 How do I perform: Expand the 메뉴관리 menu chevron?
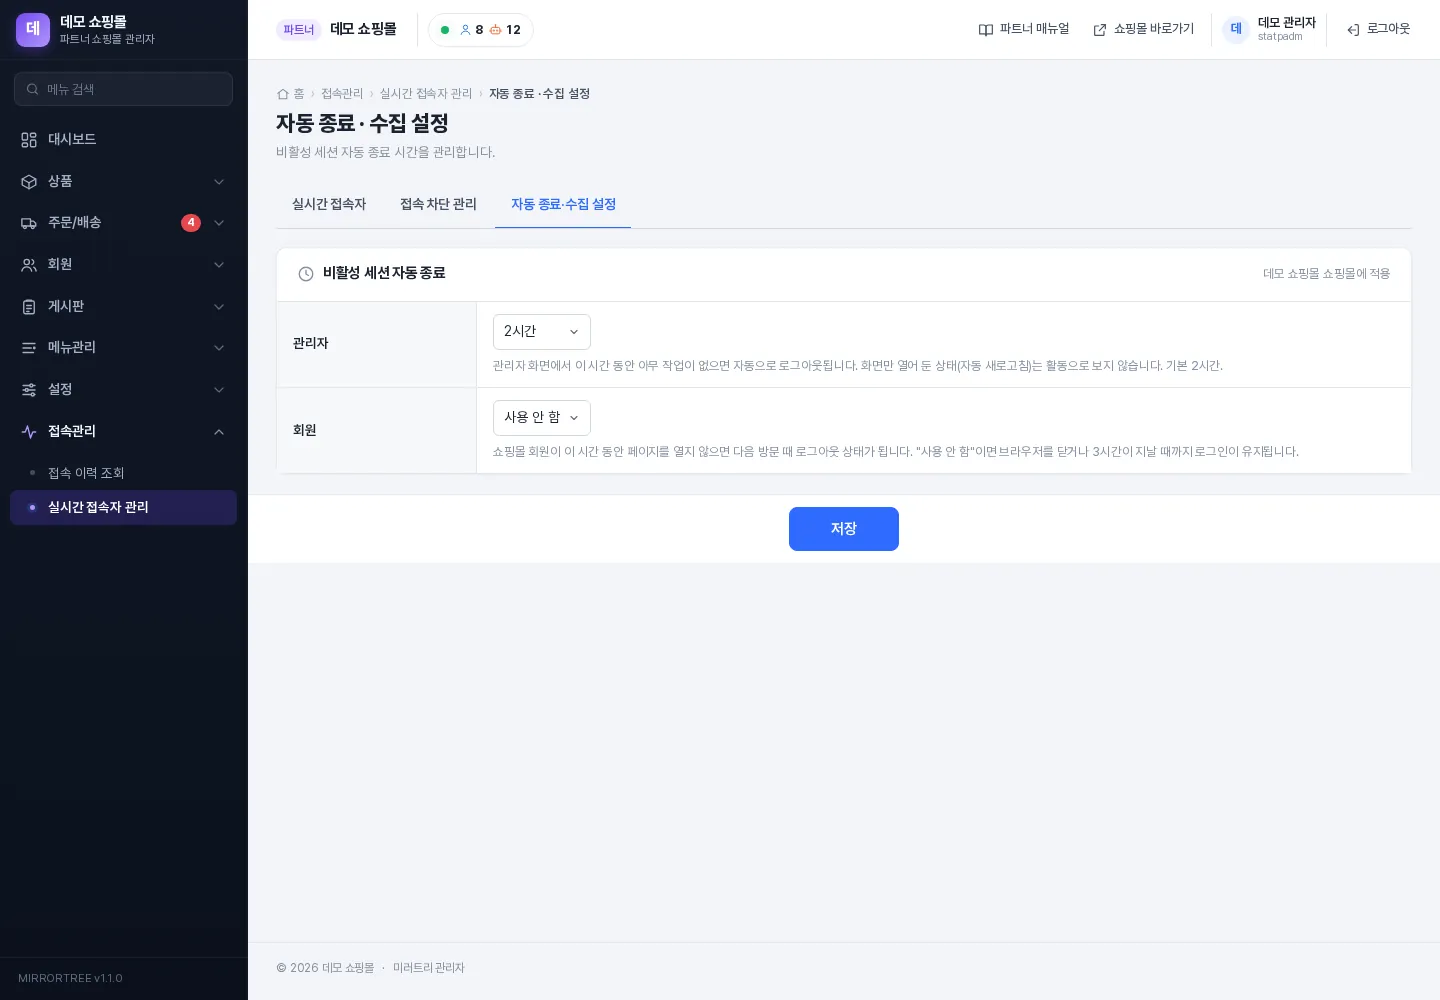219,348
